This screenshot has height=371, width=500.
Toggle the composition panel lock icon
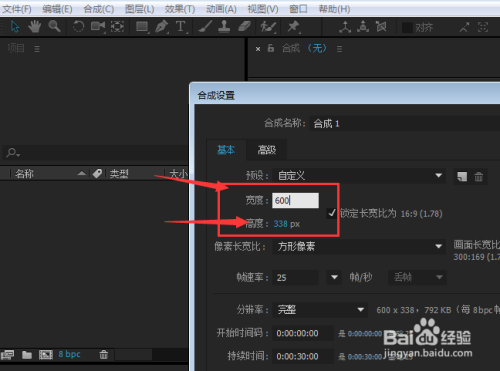point(271,49)
